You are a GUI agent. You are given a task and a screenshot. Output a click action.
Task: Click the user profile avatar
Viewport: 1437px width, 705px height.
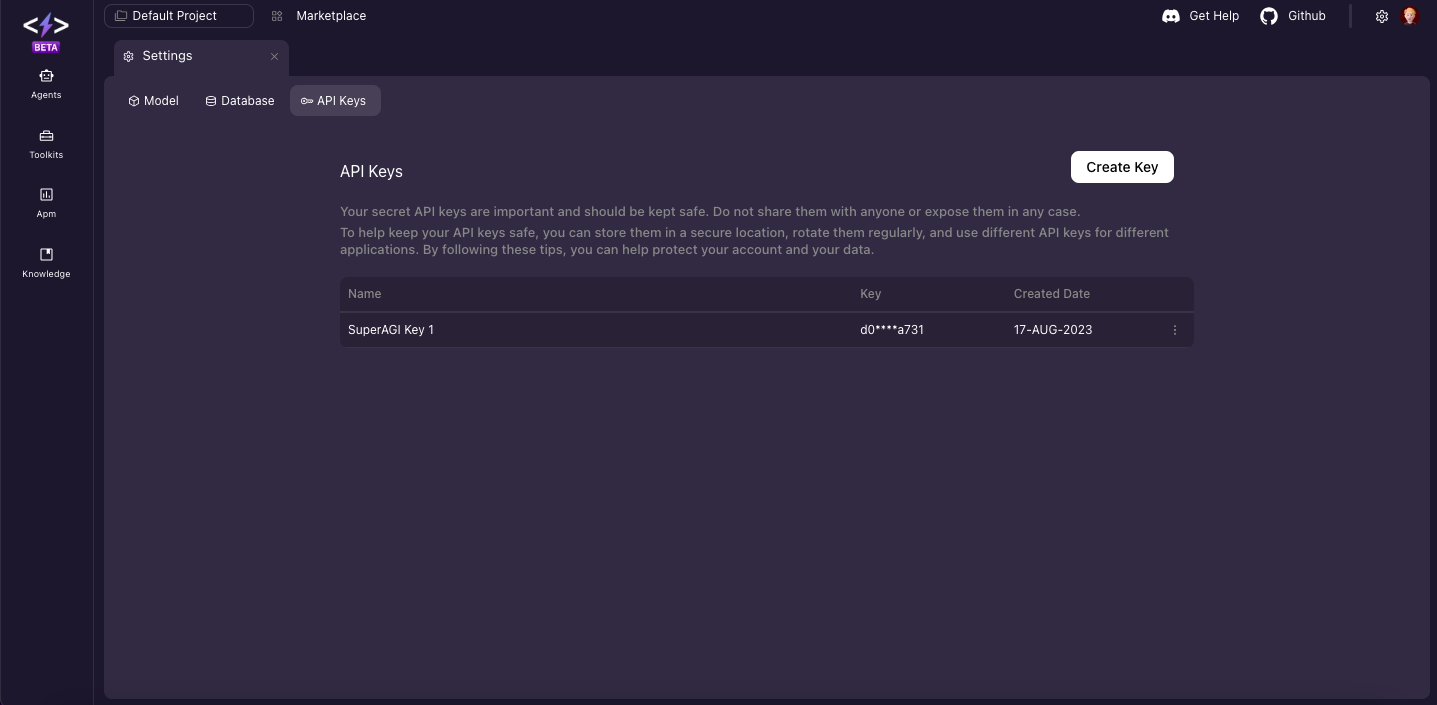pyautogui.click(x=1410, y=16)
